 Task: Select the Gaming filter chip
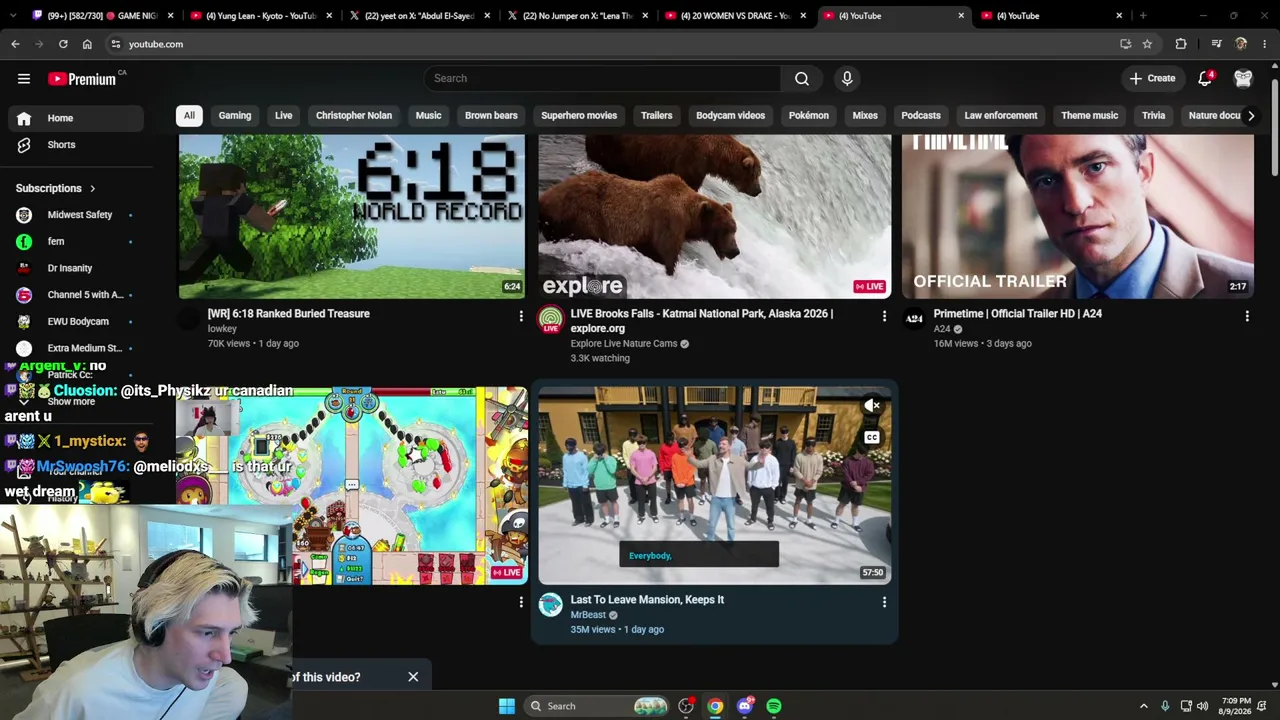coord(235,115)
